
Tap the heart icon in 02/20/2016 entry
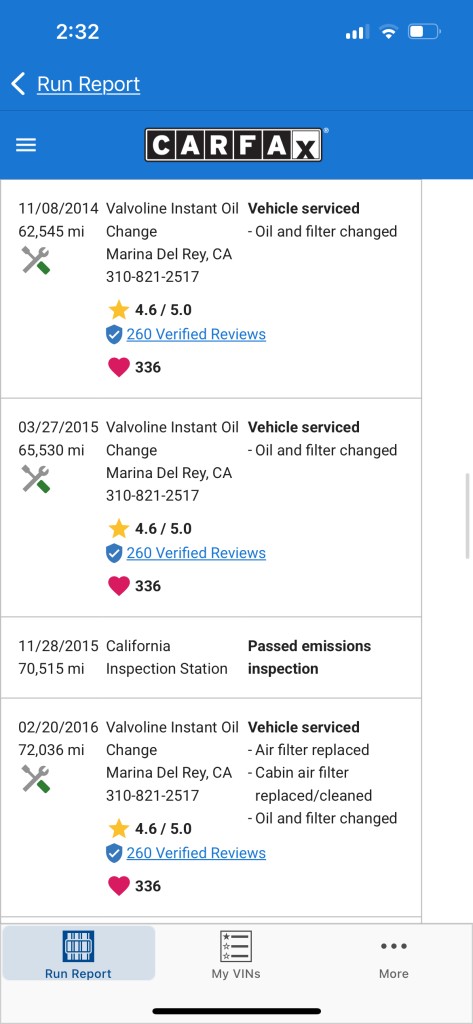119,886
